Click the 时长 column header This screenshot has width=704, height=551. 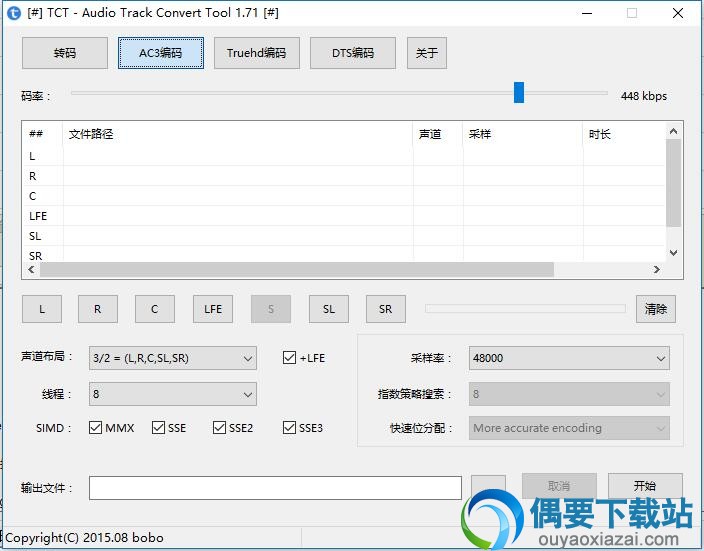625,134
